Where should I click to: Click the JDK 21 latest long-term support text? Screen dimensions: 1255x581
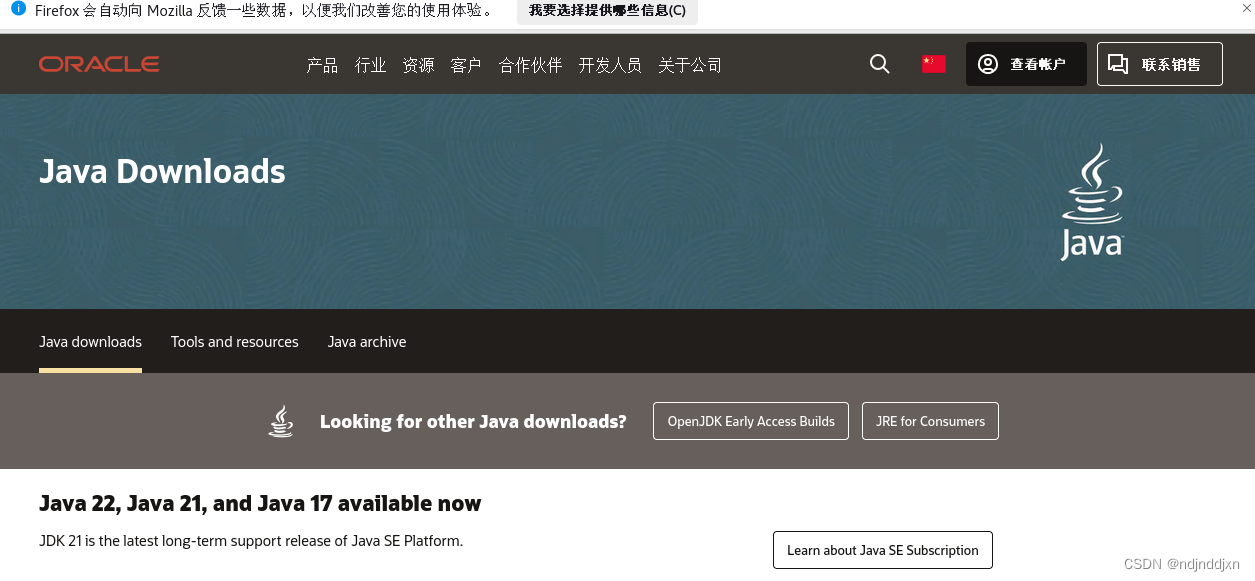pyautogui.click(x=251, y=541)
